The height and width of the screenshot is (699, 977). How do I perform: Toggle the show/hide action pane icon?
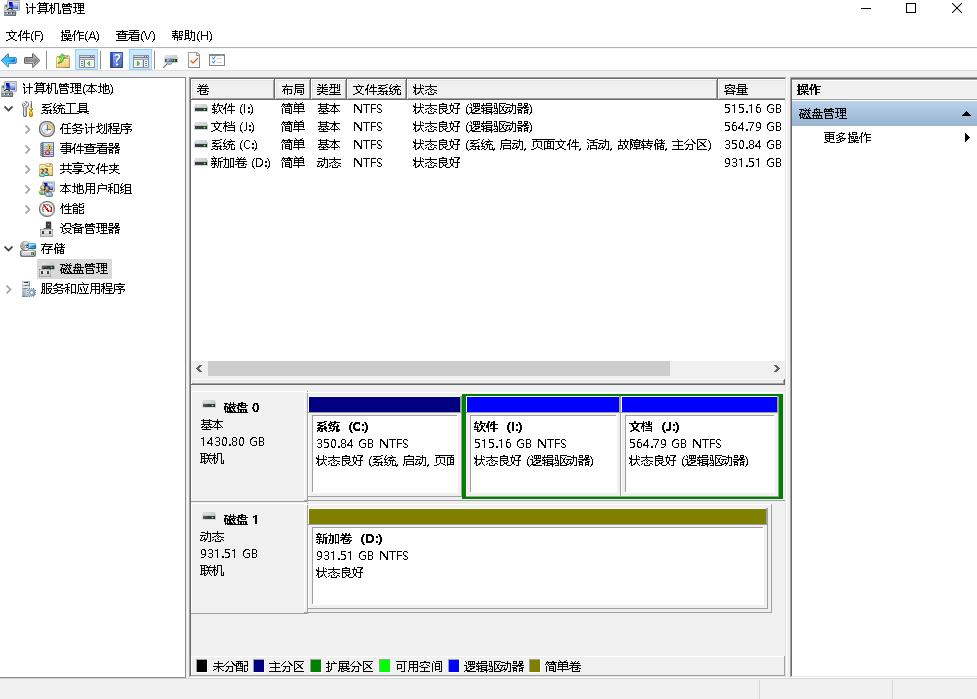click(139, 59)
